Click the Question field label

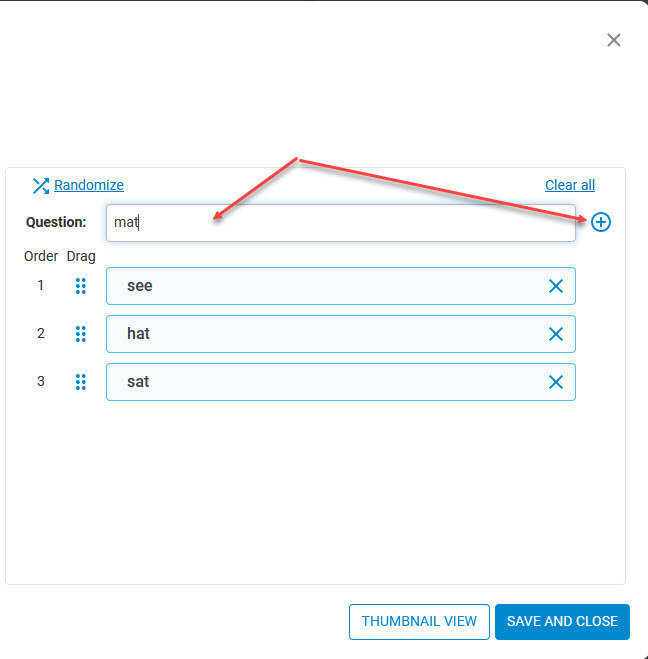(x=56, y=222)
